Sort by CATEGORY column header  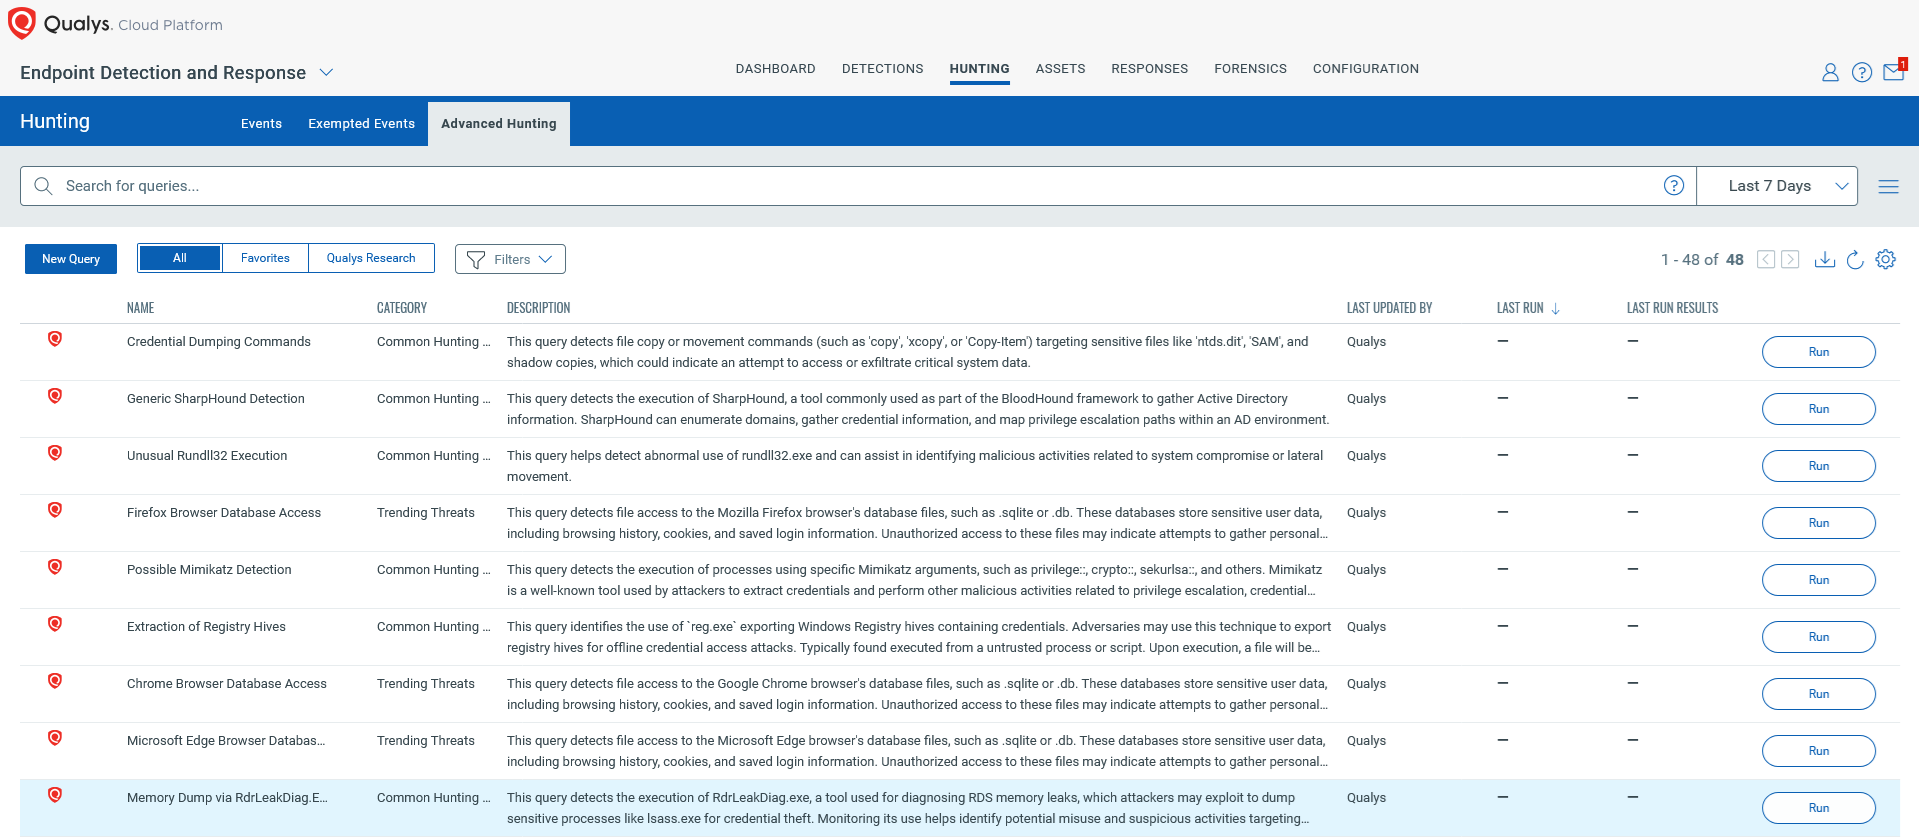[x=401, y=308]
